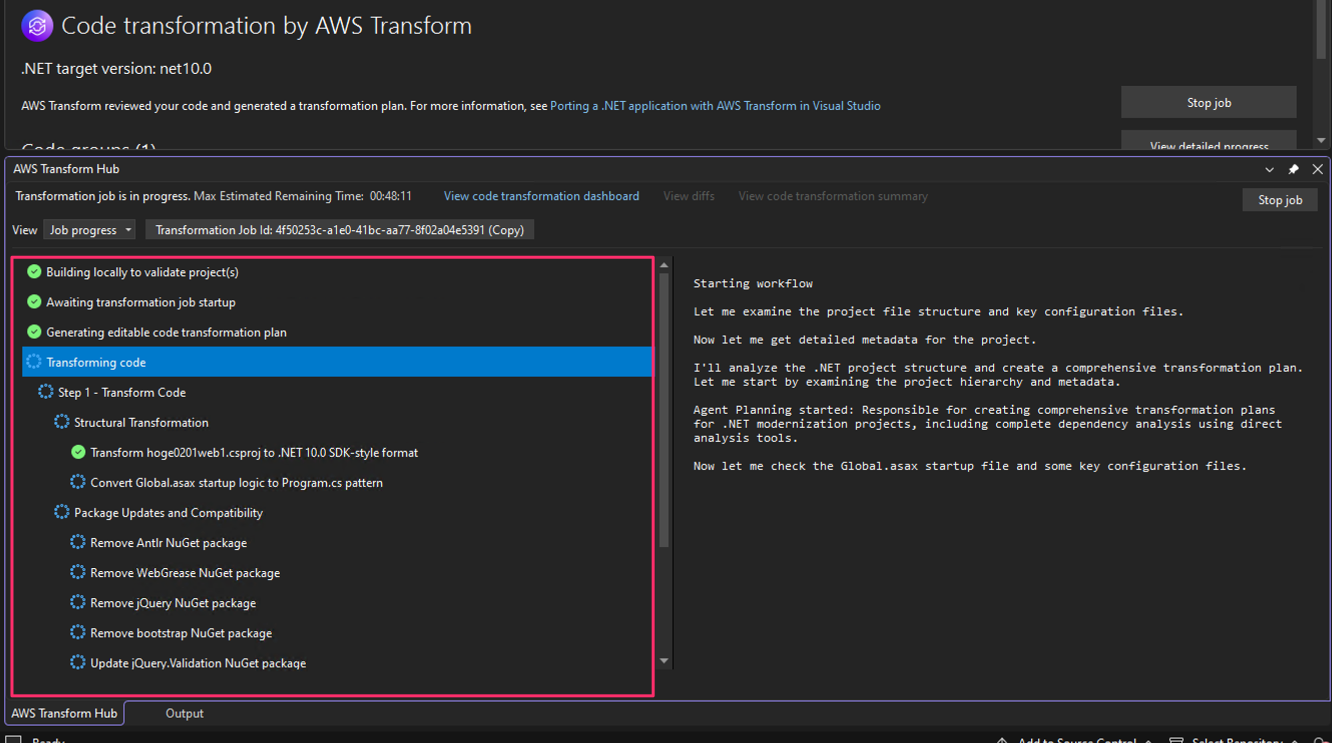This screenshot has width=1332, height=743.
Task: Open the Transform Hub window position menu
Action: (1269, 169)
